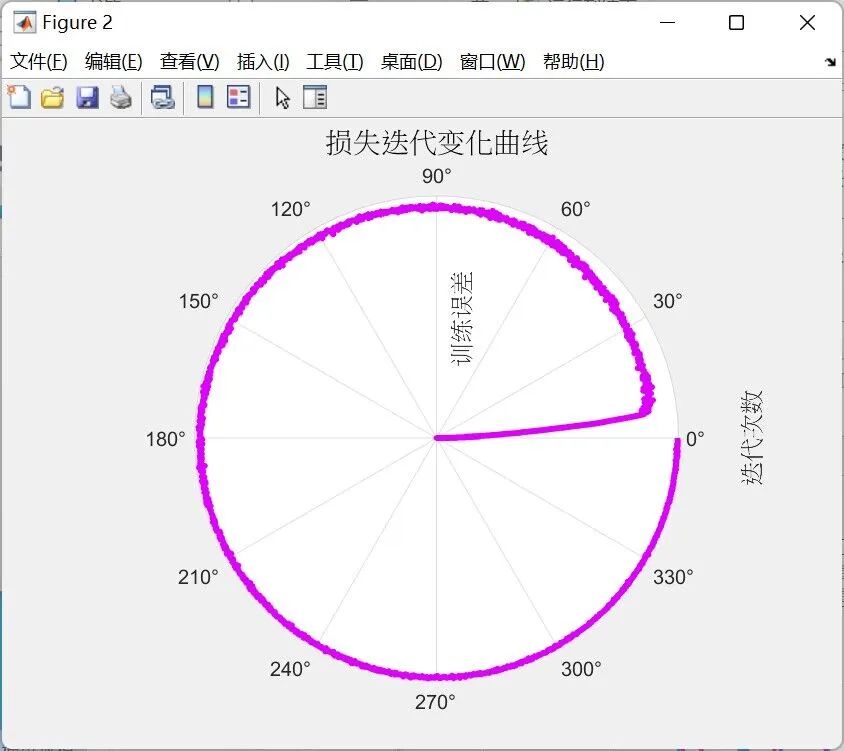Open the 查看(V) menu
Image resolution: width=844 pixels, height=751 pixels.
point(189,61)
